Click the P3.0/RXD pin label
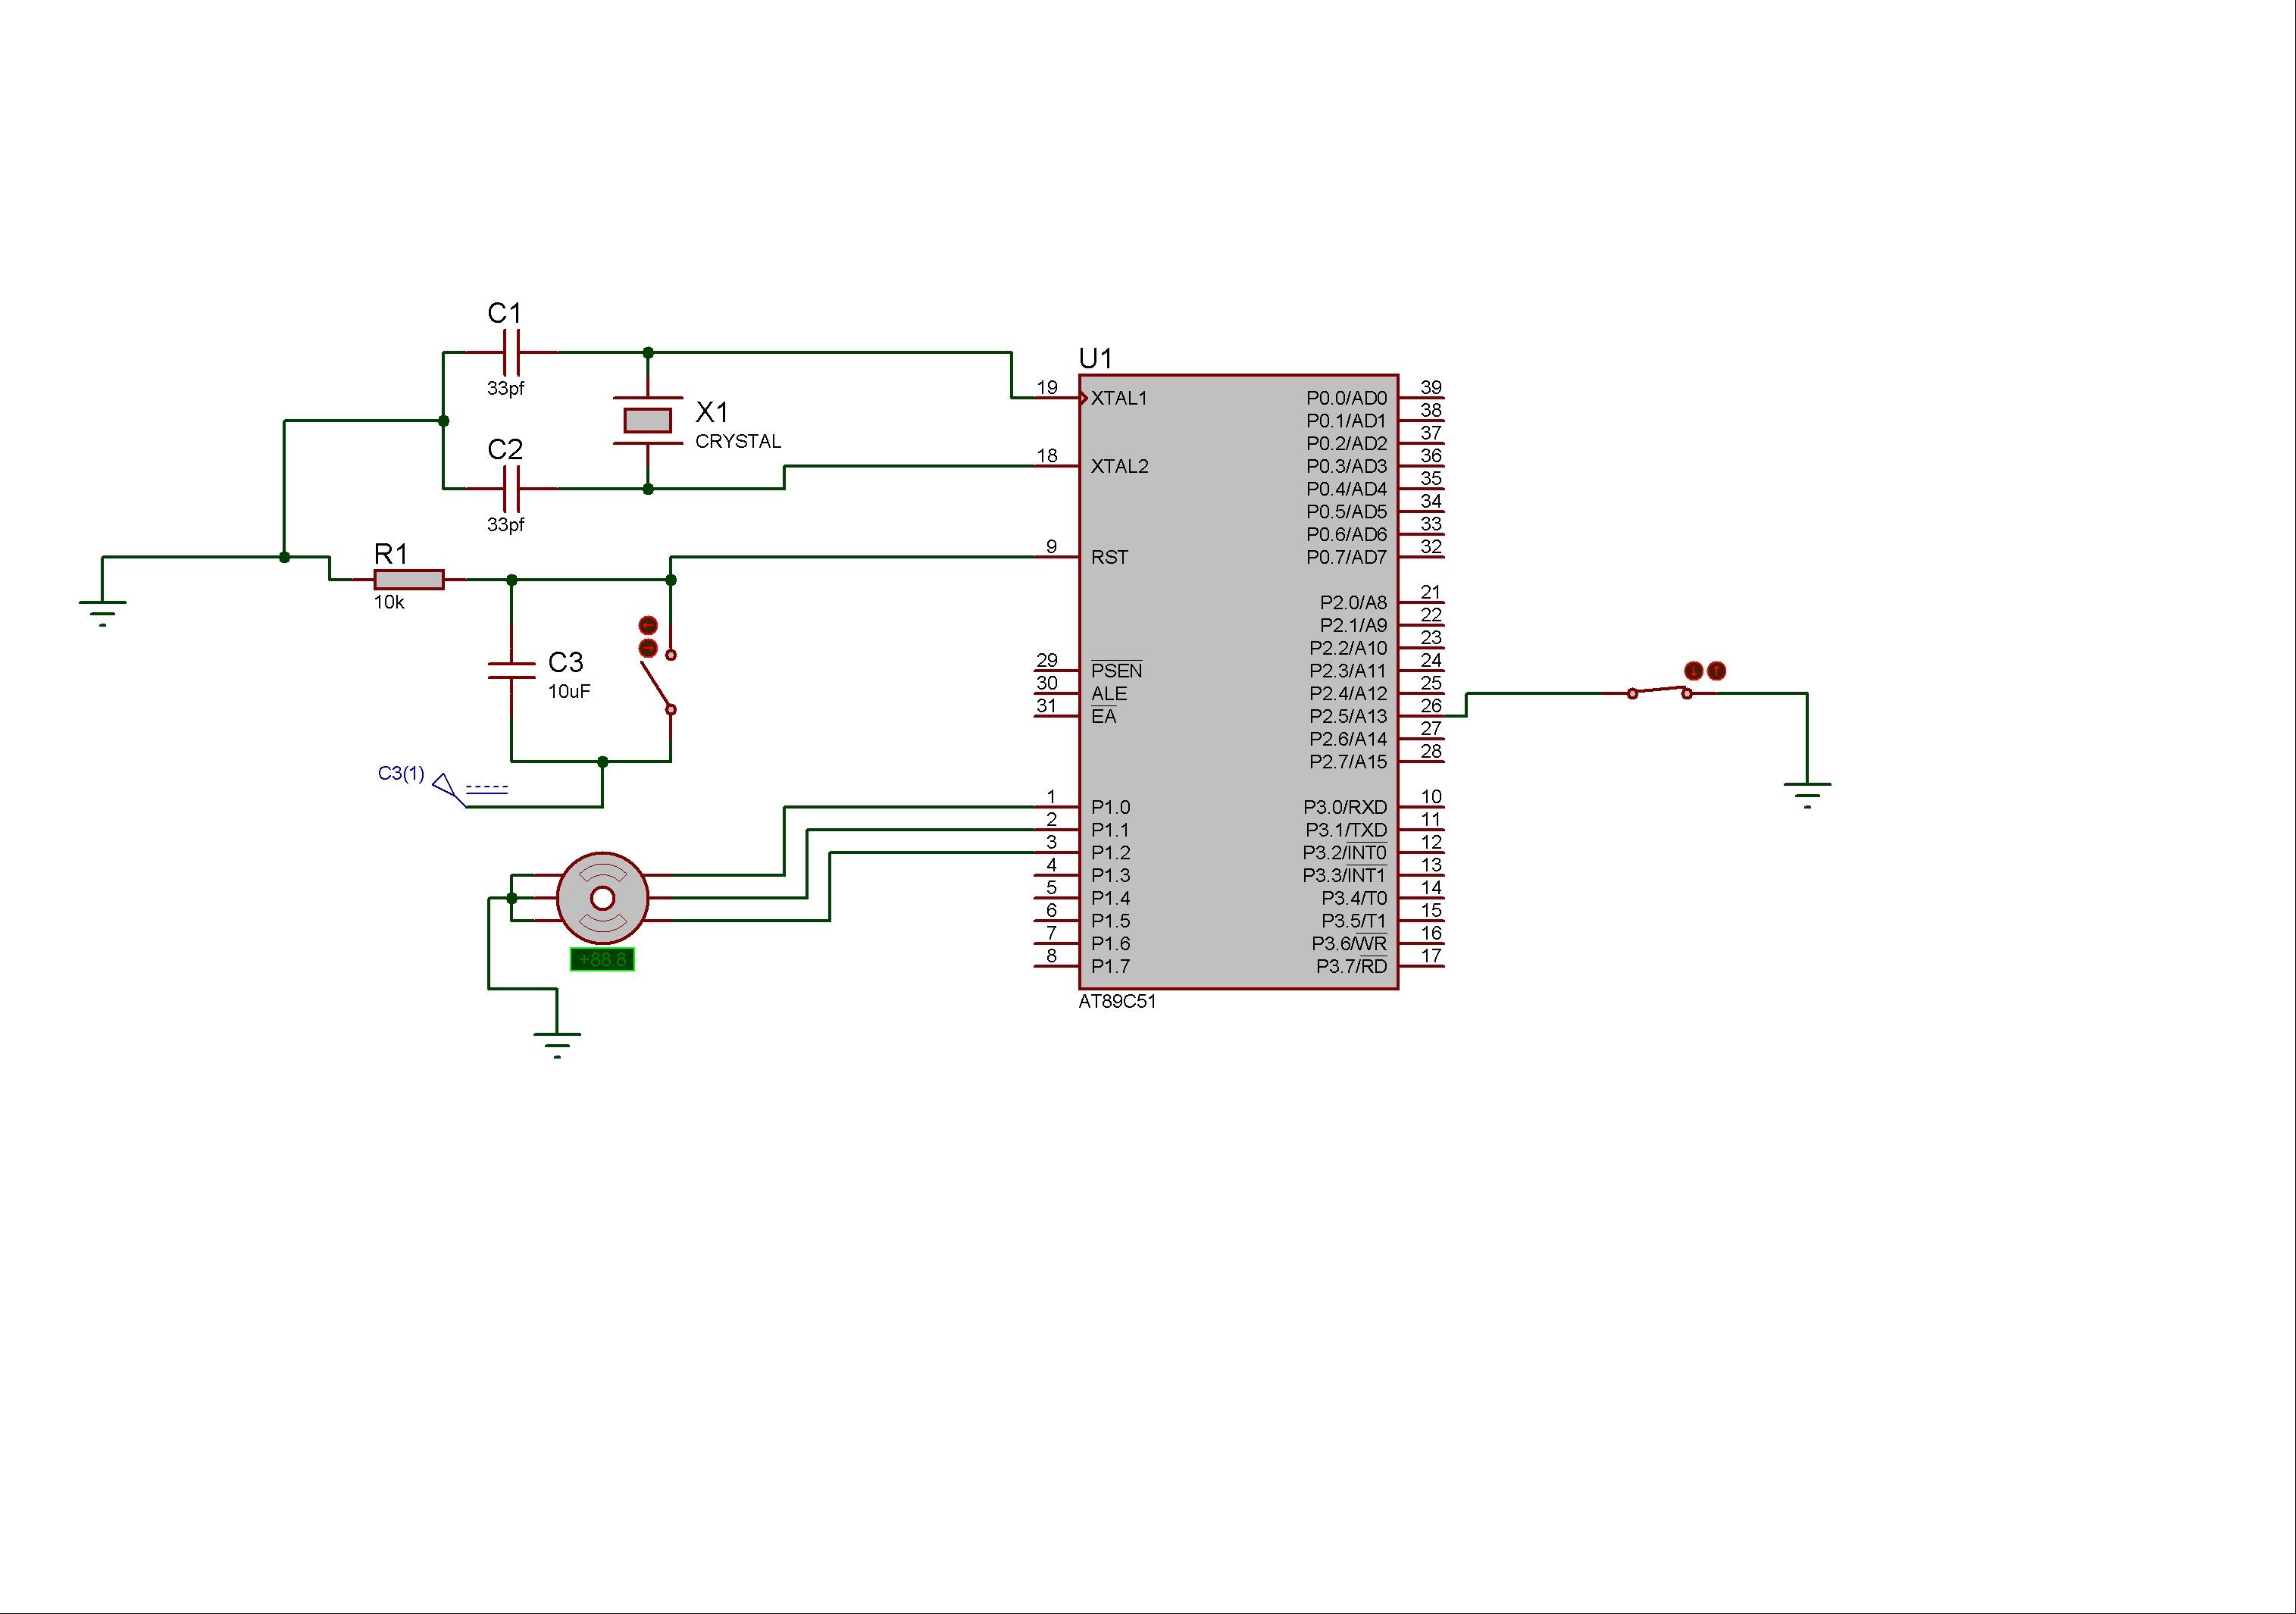 click(x=1345, y=807)
